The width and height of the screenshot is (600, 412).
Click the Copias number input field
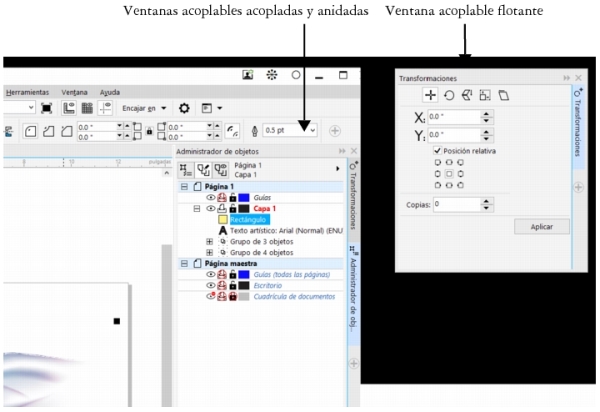click(x=456, y=203)
